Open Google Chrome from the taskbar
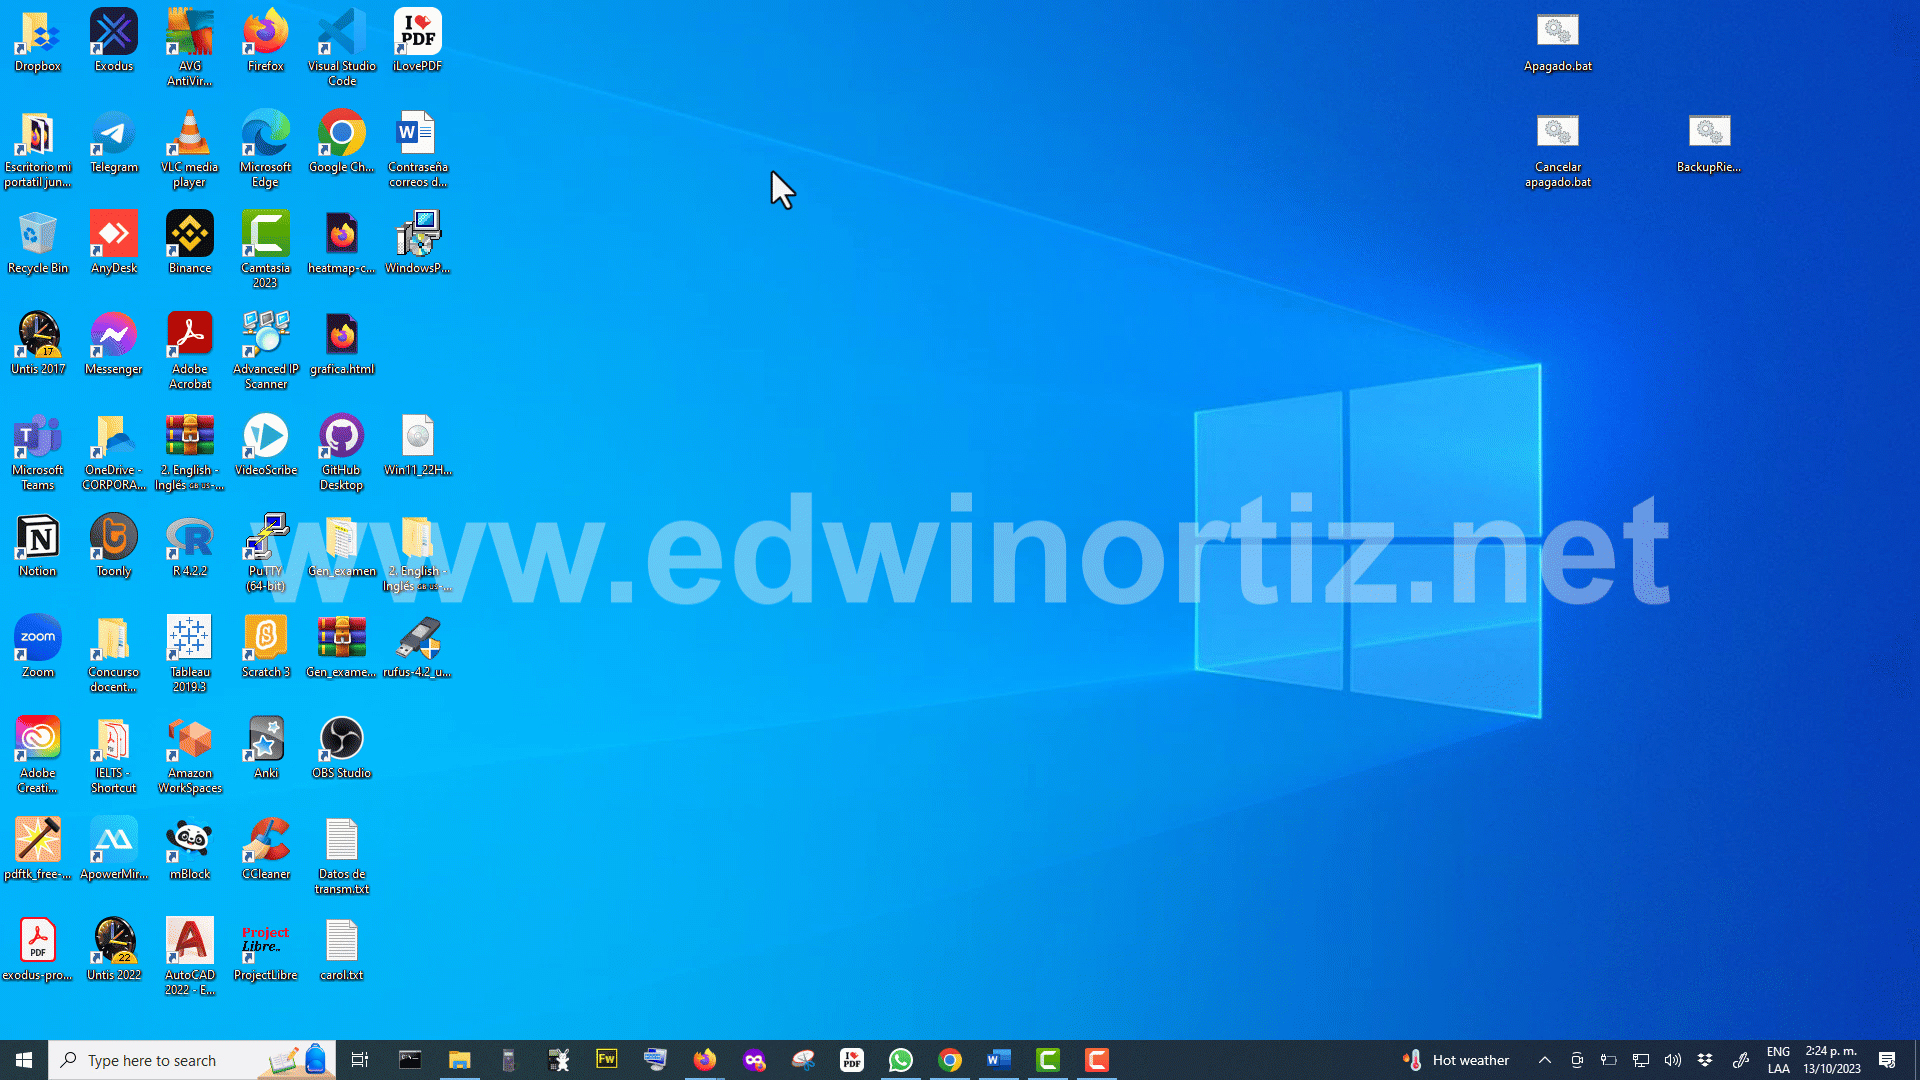Viewport: 1920px width, 1080px height. (950, 1060)
